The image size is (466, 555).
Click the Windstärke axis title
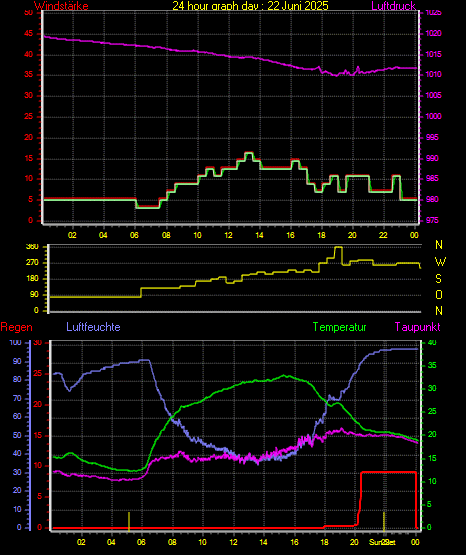click(x=61, y=6)
